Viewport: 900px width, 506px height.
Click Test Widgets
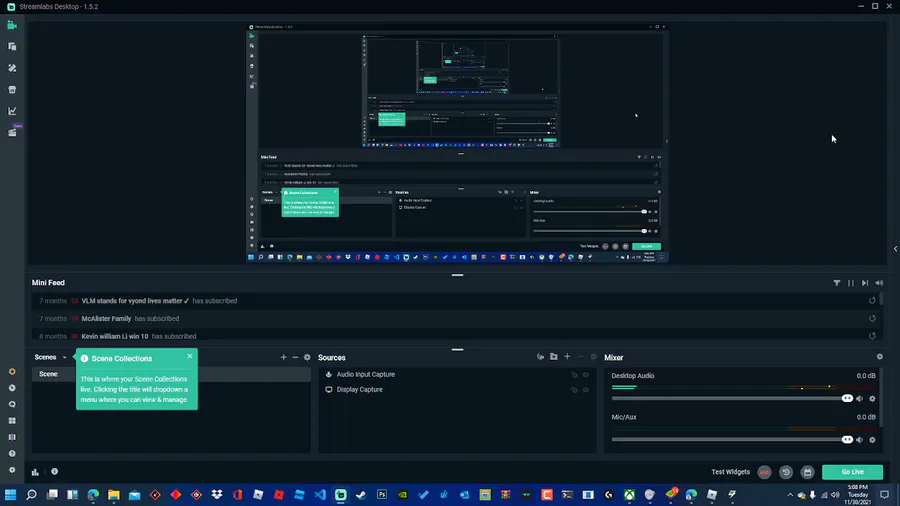(x=730, y=472)
